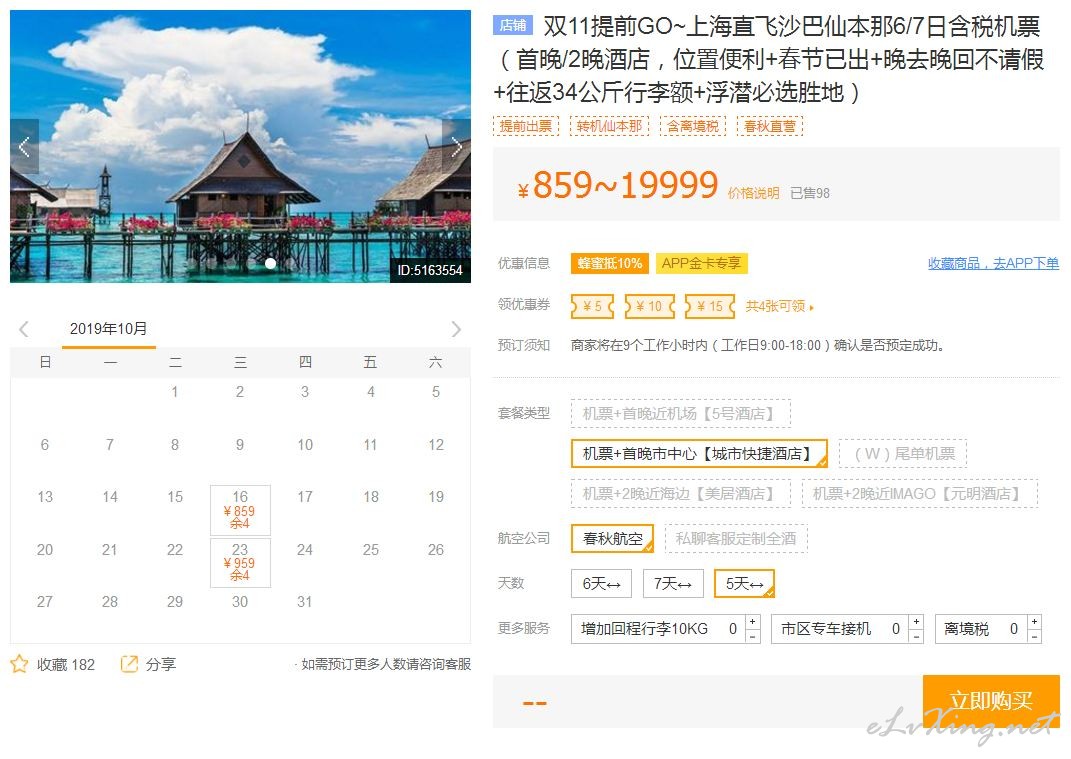Go to previous month in calendar
1071x759 pixels.
tap(24, 329)
